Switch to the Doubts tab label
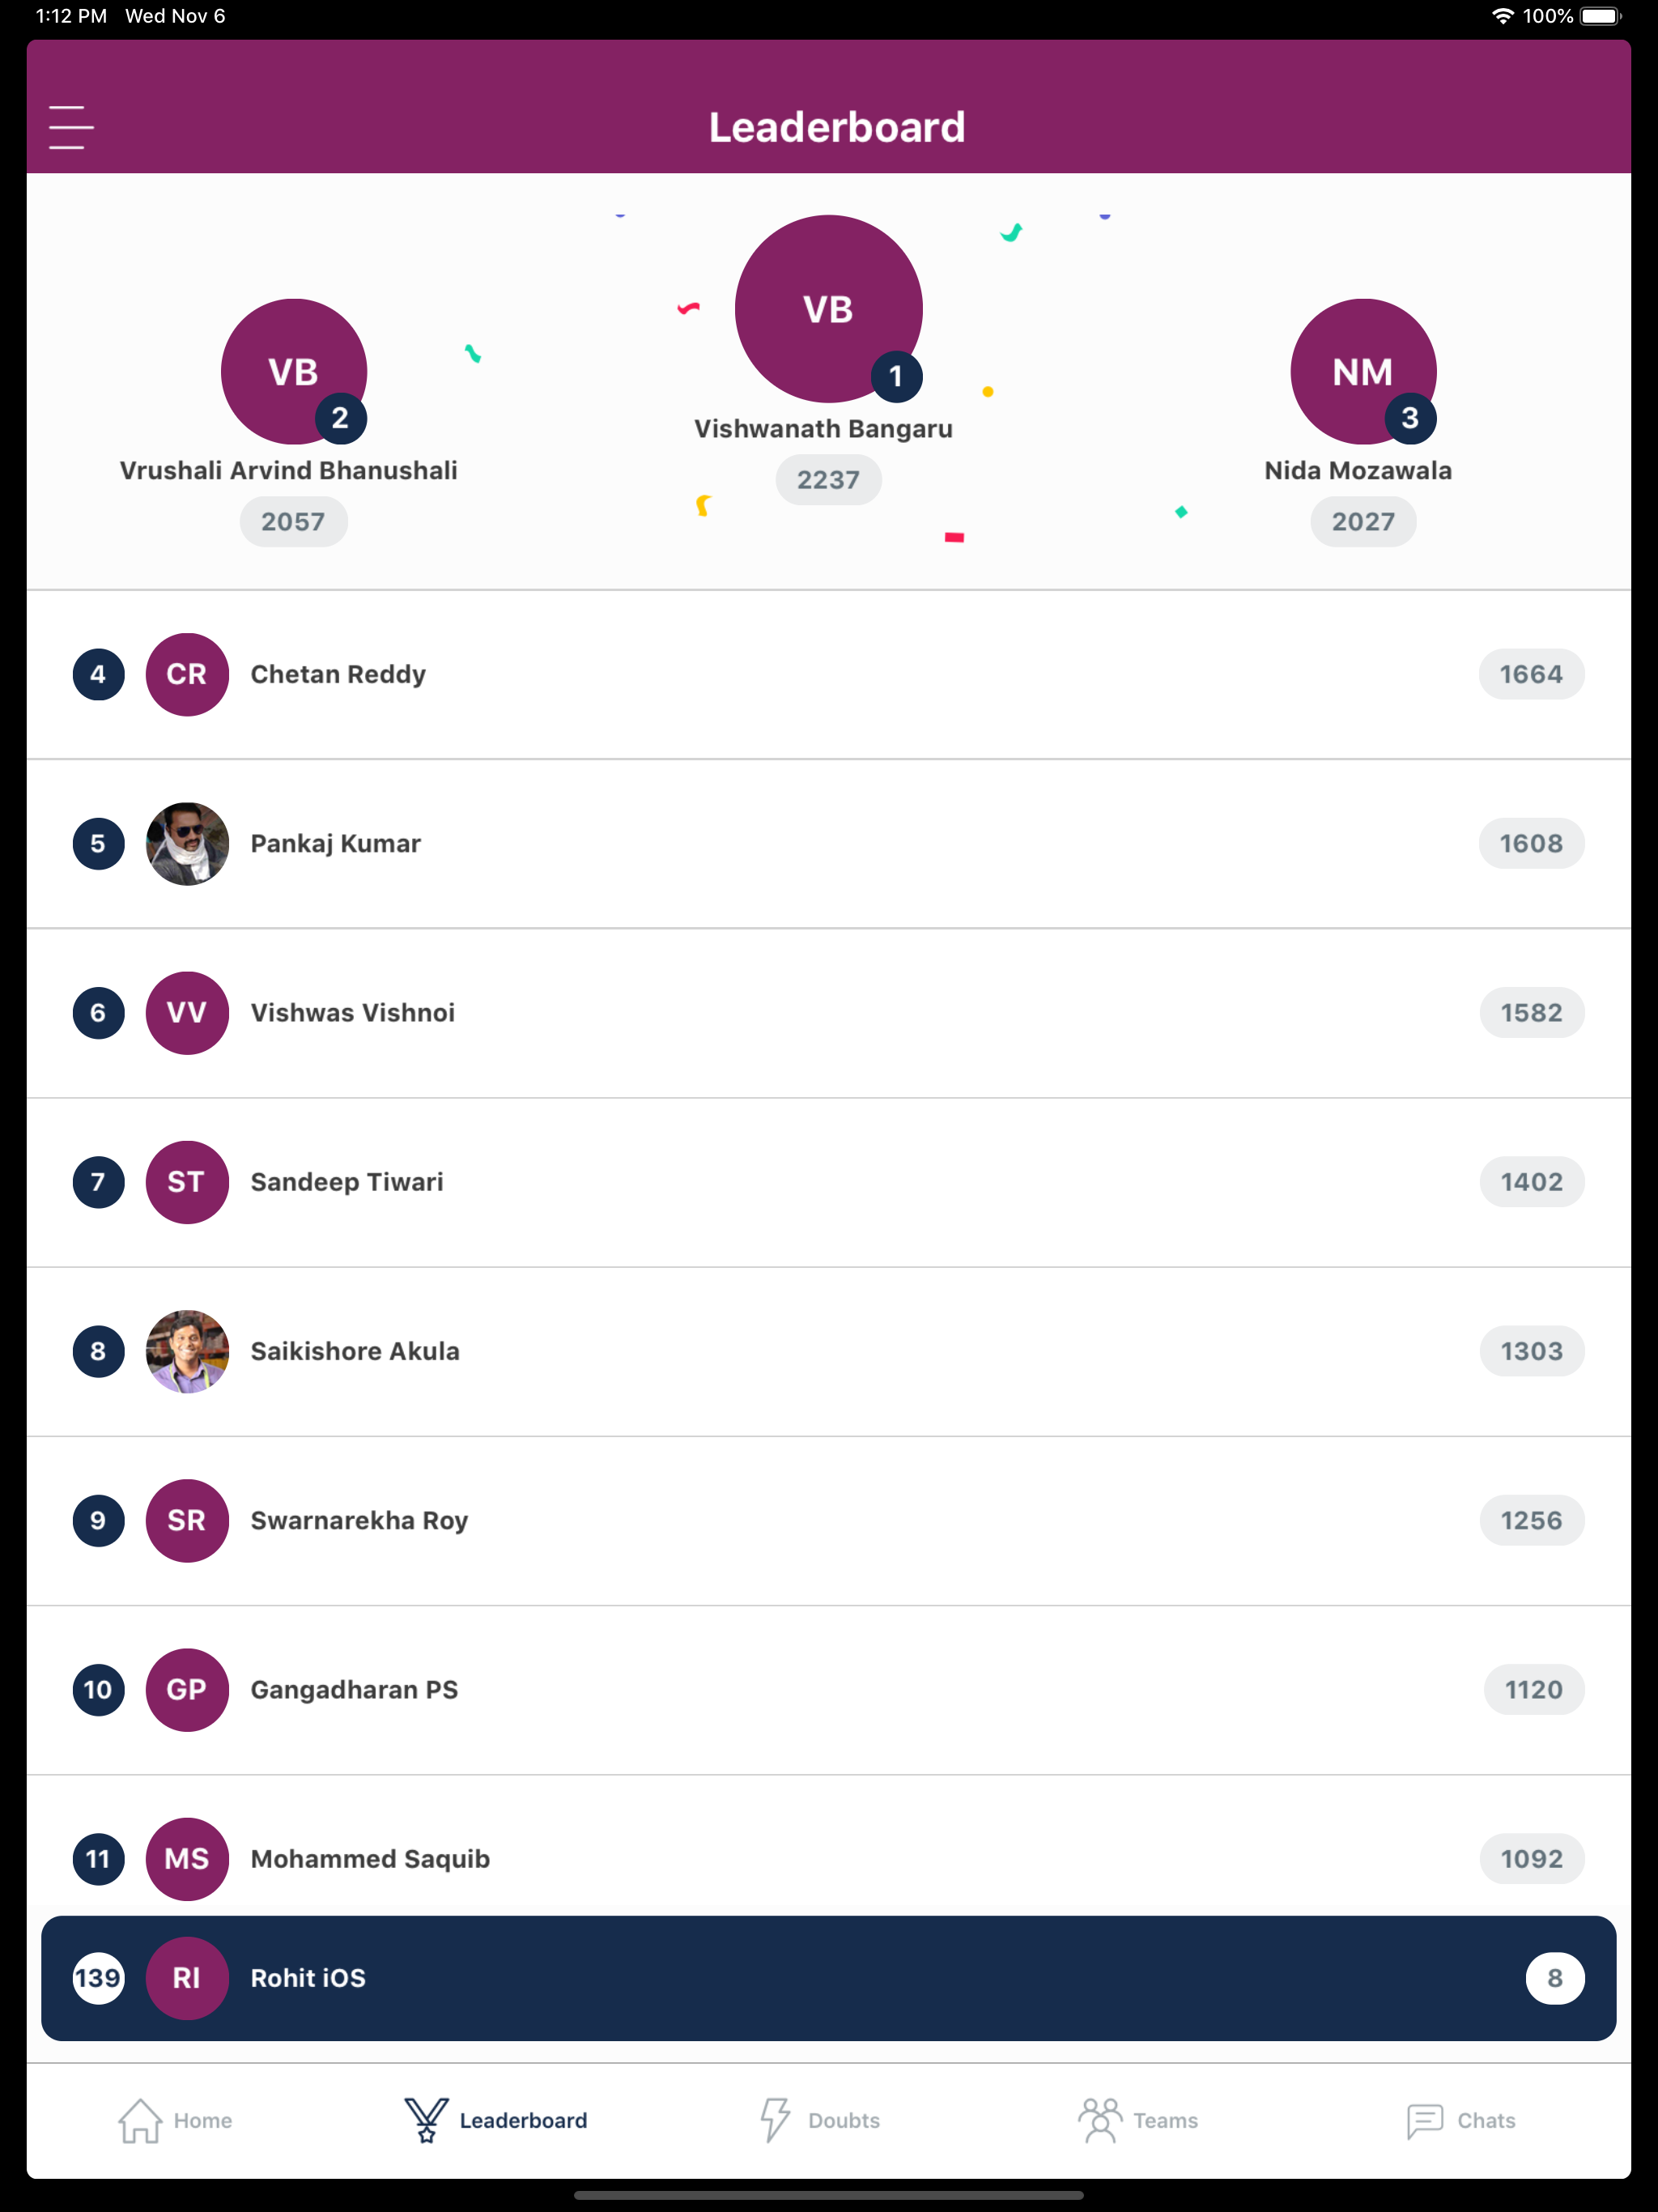This screenshot has width=1658, height=2212. coord(843,2120)
